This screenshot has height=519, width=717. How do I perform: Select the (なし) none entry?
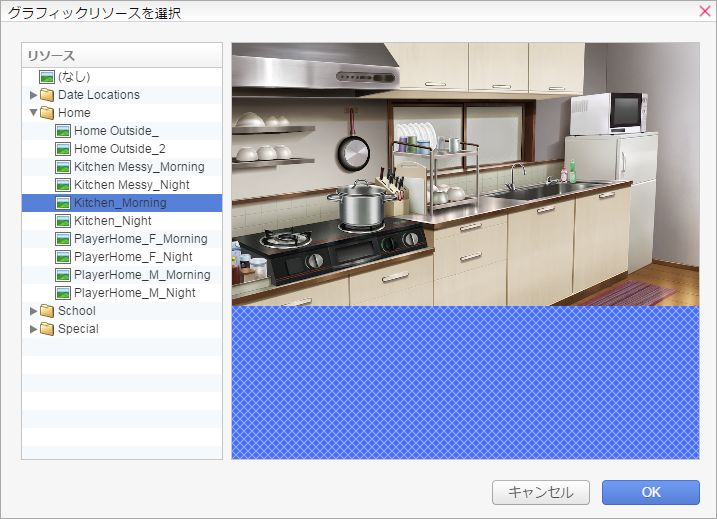click(74, 77)
